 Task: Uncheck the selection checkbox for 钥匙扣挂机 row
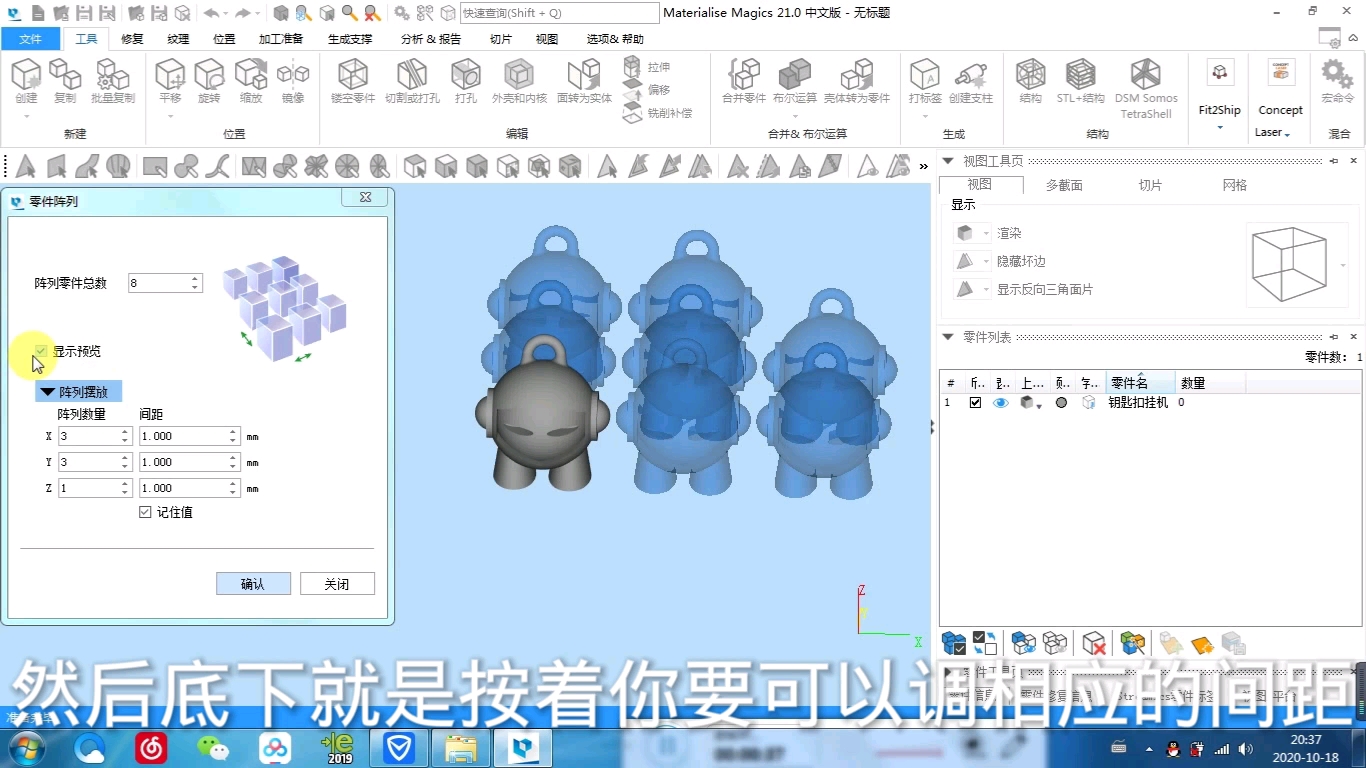pos(975,402)
